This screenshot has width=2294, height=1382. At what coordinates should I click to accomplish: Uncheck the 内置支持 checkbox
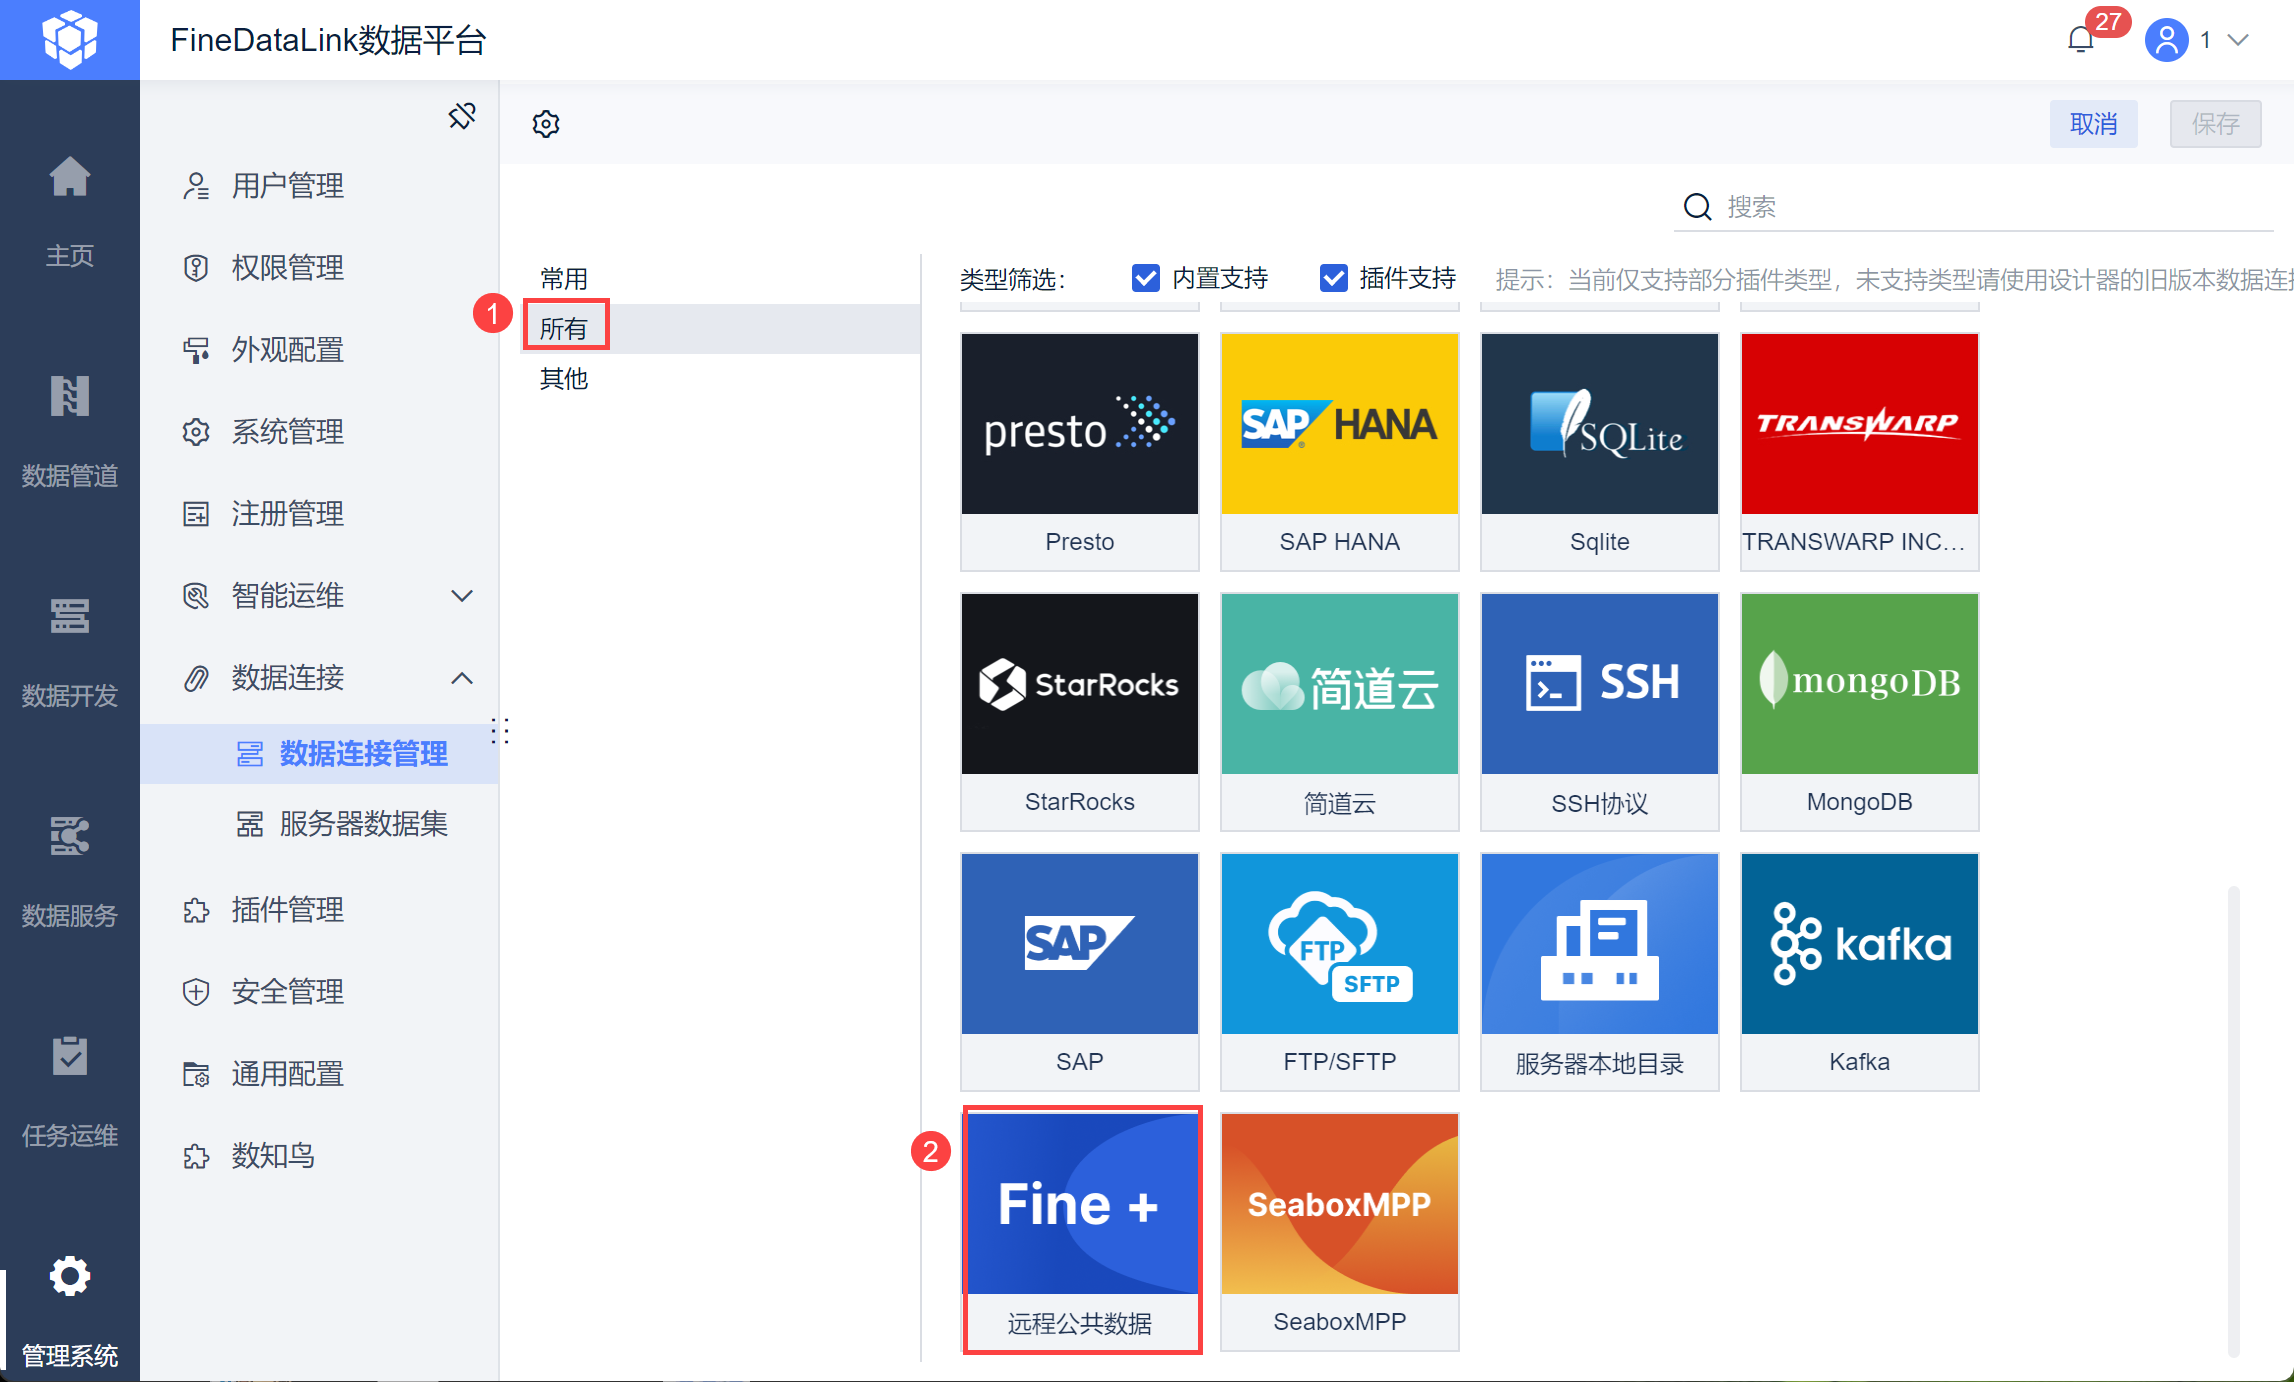[1145, 278]
